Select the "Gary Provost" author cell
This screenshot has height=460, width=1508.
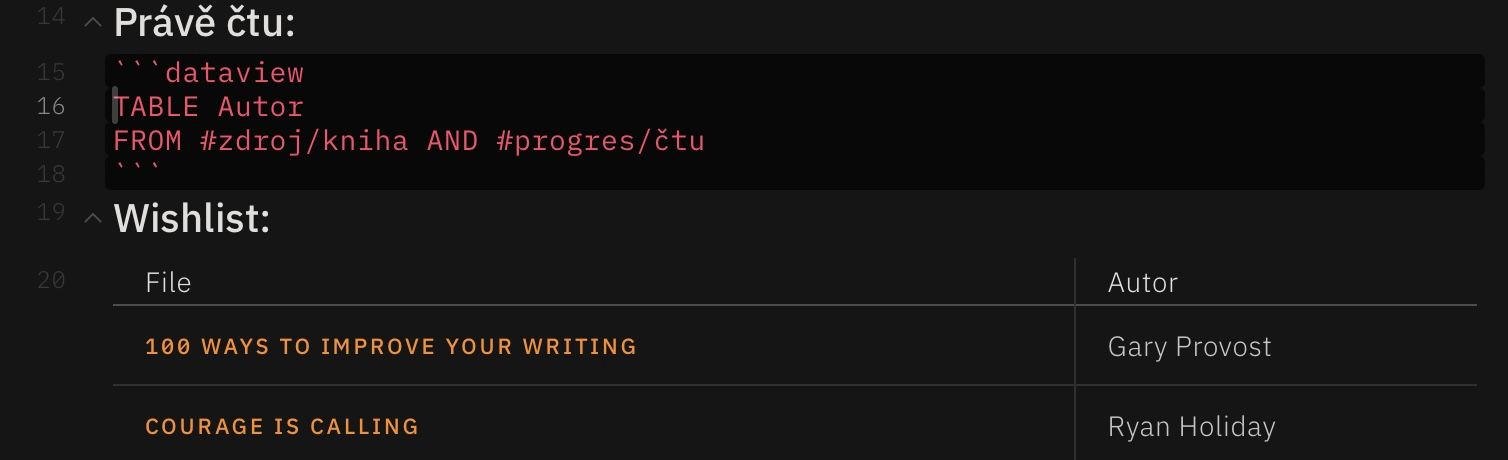[x=1190, y=347]
